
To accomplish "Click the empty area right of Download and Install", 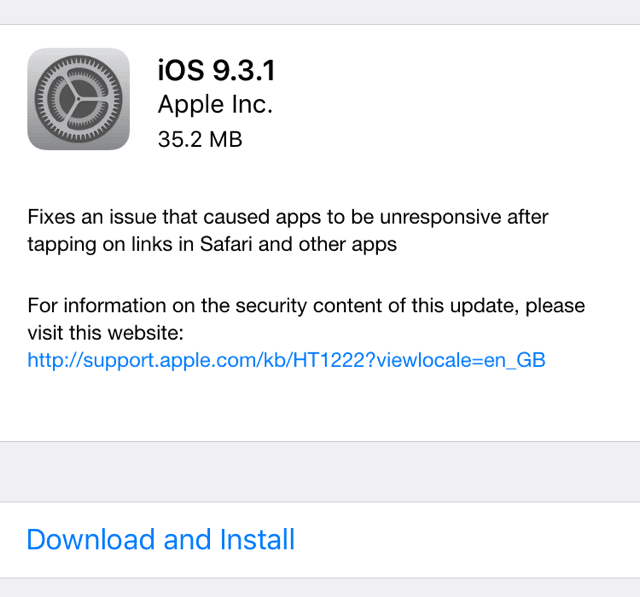I will point(465,539).
